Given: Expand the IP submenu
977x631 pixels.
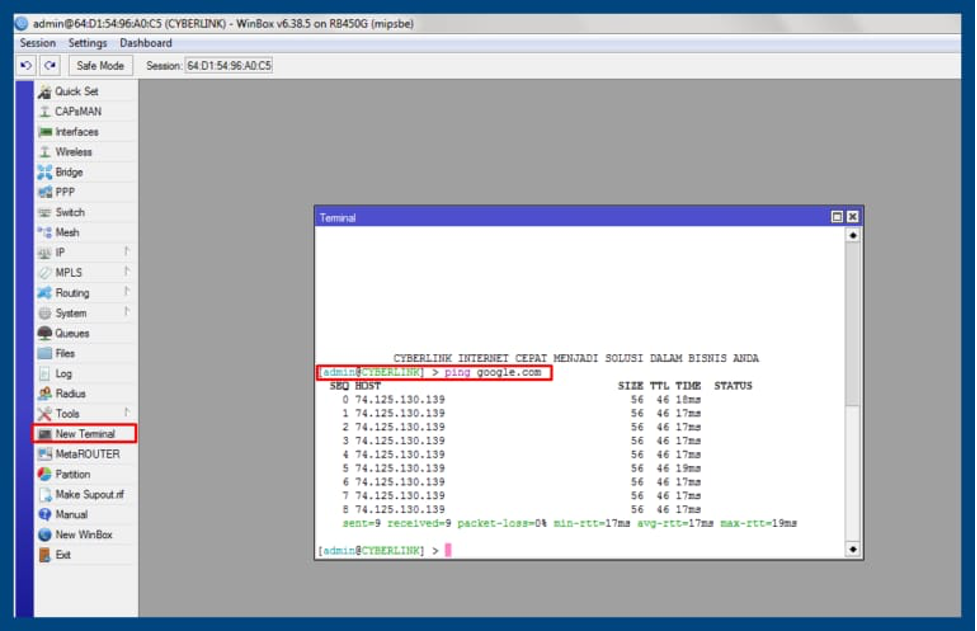Looking at the screenshot, I should 85,252.
